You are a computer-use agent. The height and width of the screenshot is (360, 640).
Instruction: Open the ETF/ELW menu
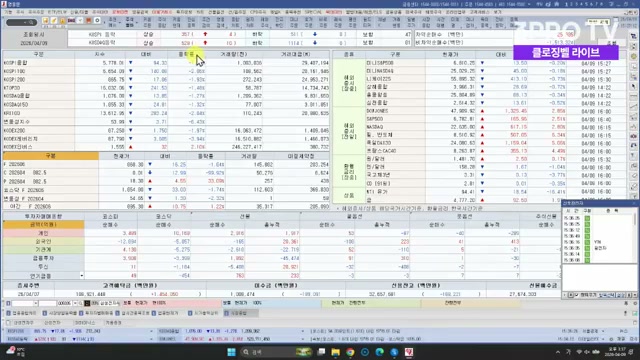tap(57, 12)
